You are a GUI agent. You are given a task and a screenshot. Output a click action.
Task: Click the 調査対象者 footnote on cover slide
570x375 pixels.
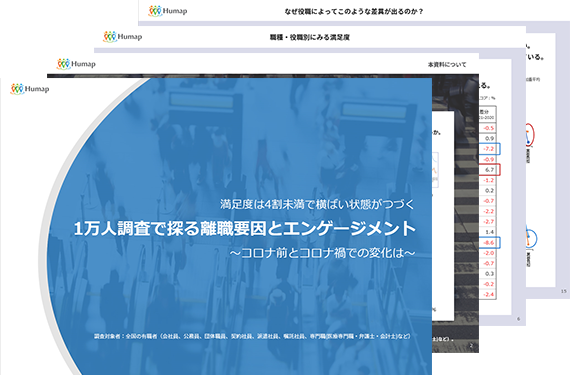tap(252, 336)
